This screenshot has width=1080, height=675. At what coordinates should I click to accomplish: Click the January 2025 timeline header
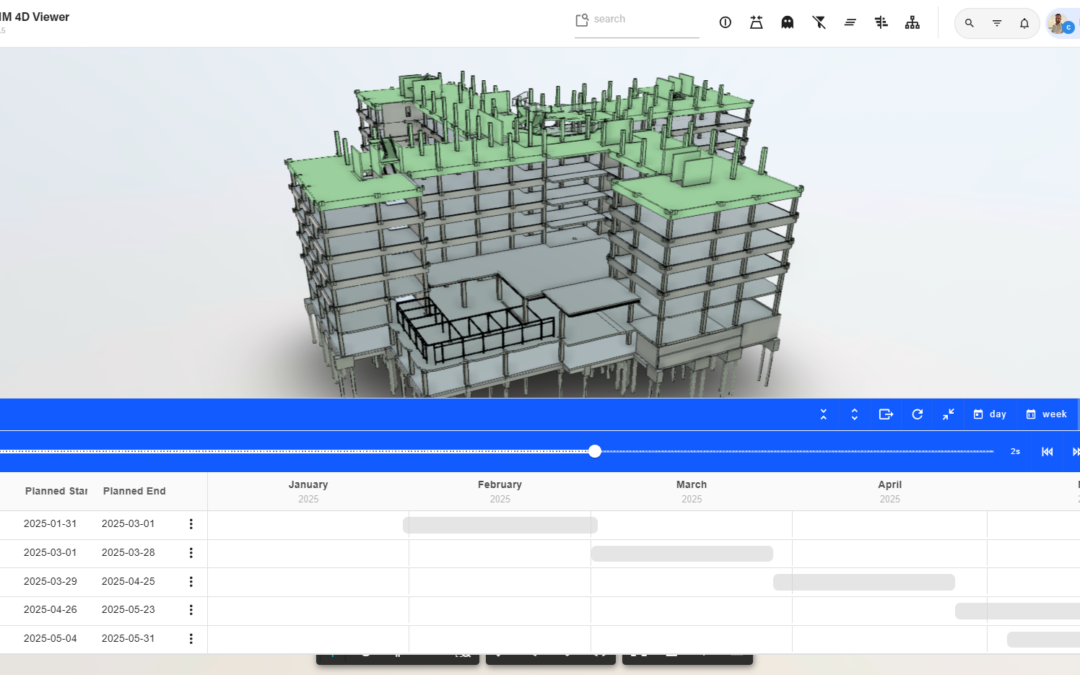(308, 491)
